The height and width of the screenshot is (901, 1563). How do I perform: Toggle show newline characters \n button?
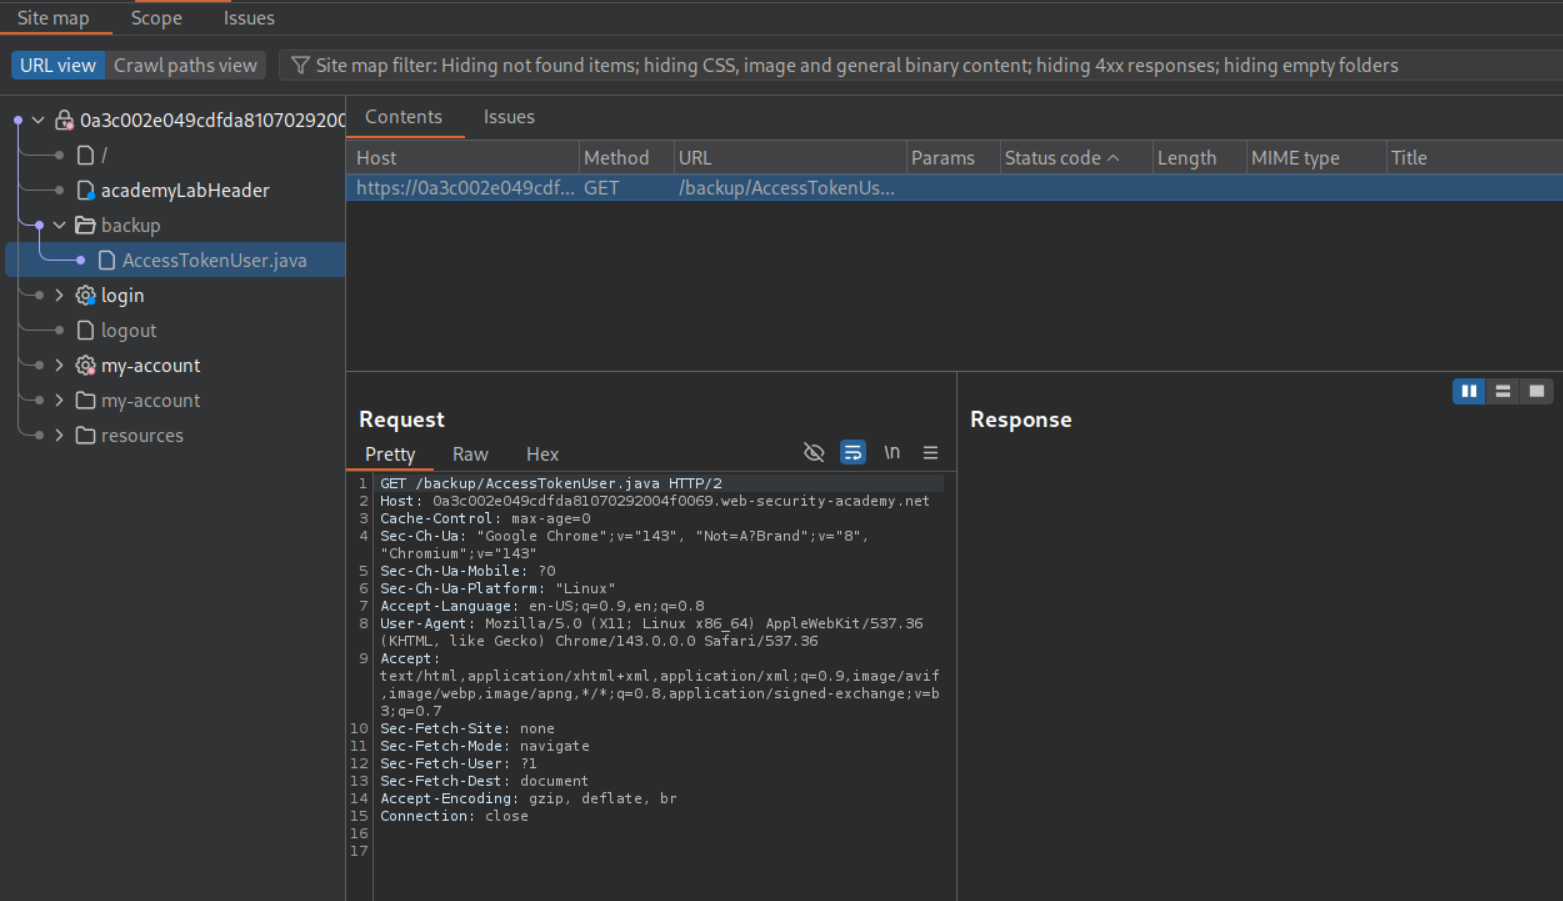(x=891, y=453)
